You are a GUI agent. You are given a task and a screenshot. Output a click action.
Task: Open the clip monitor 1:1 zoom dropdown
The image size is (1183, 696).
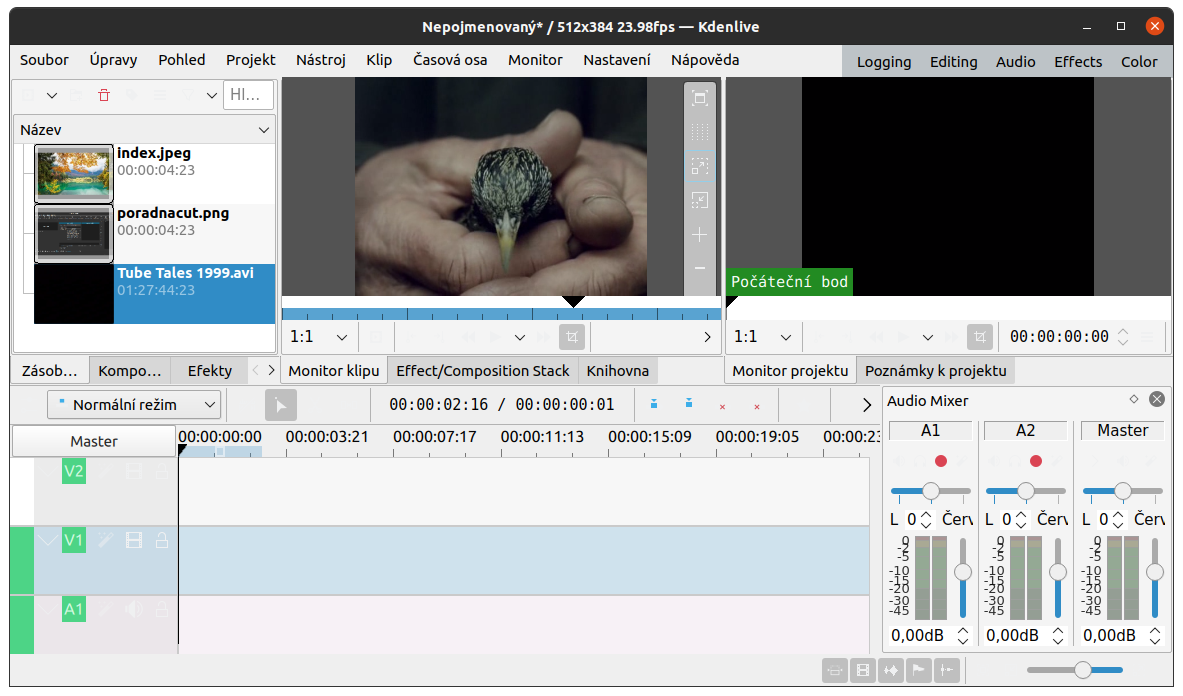pyautogui.click(x=319, y=337)
